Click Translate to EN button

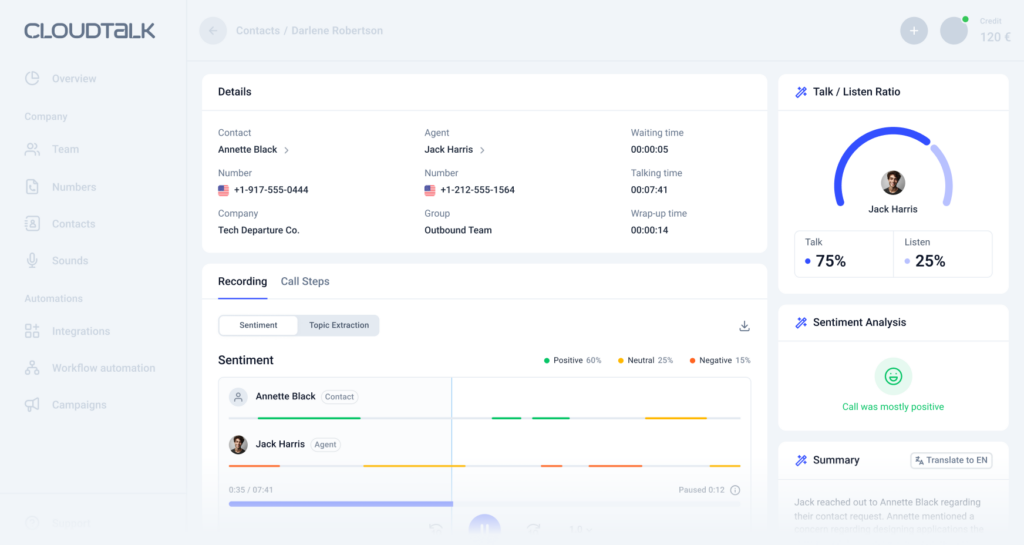[x=951, y=460]
